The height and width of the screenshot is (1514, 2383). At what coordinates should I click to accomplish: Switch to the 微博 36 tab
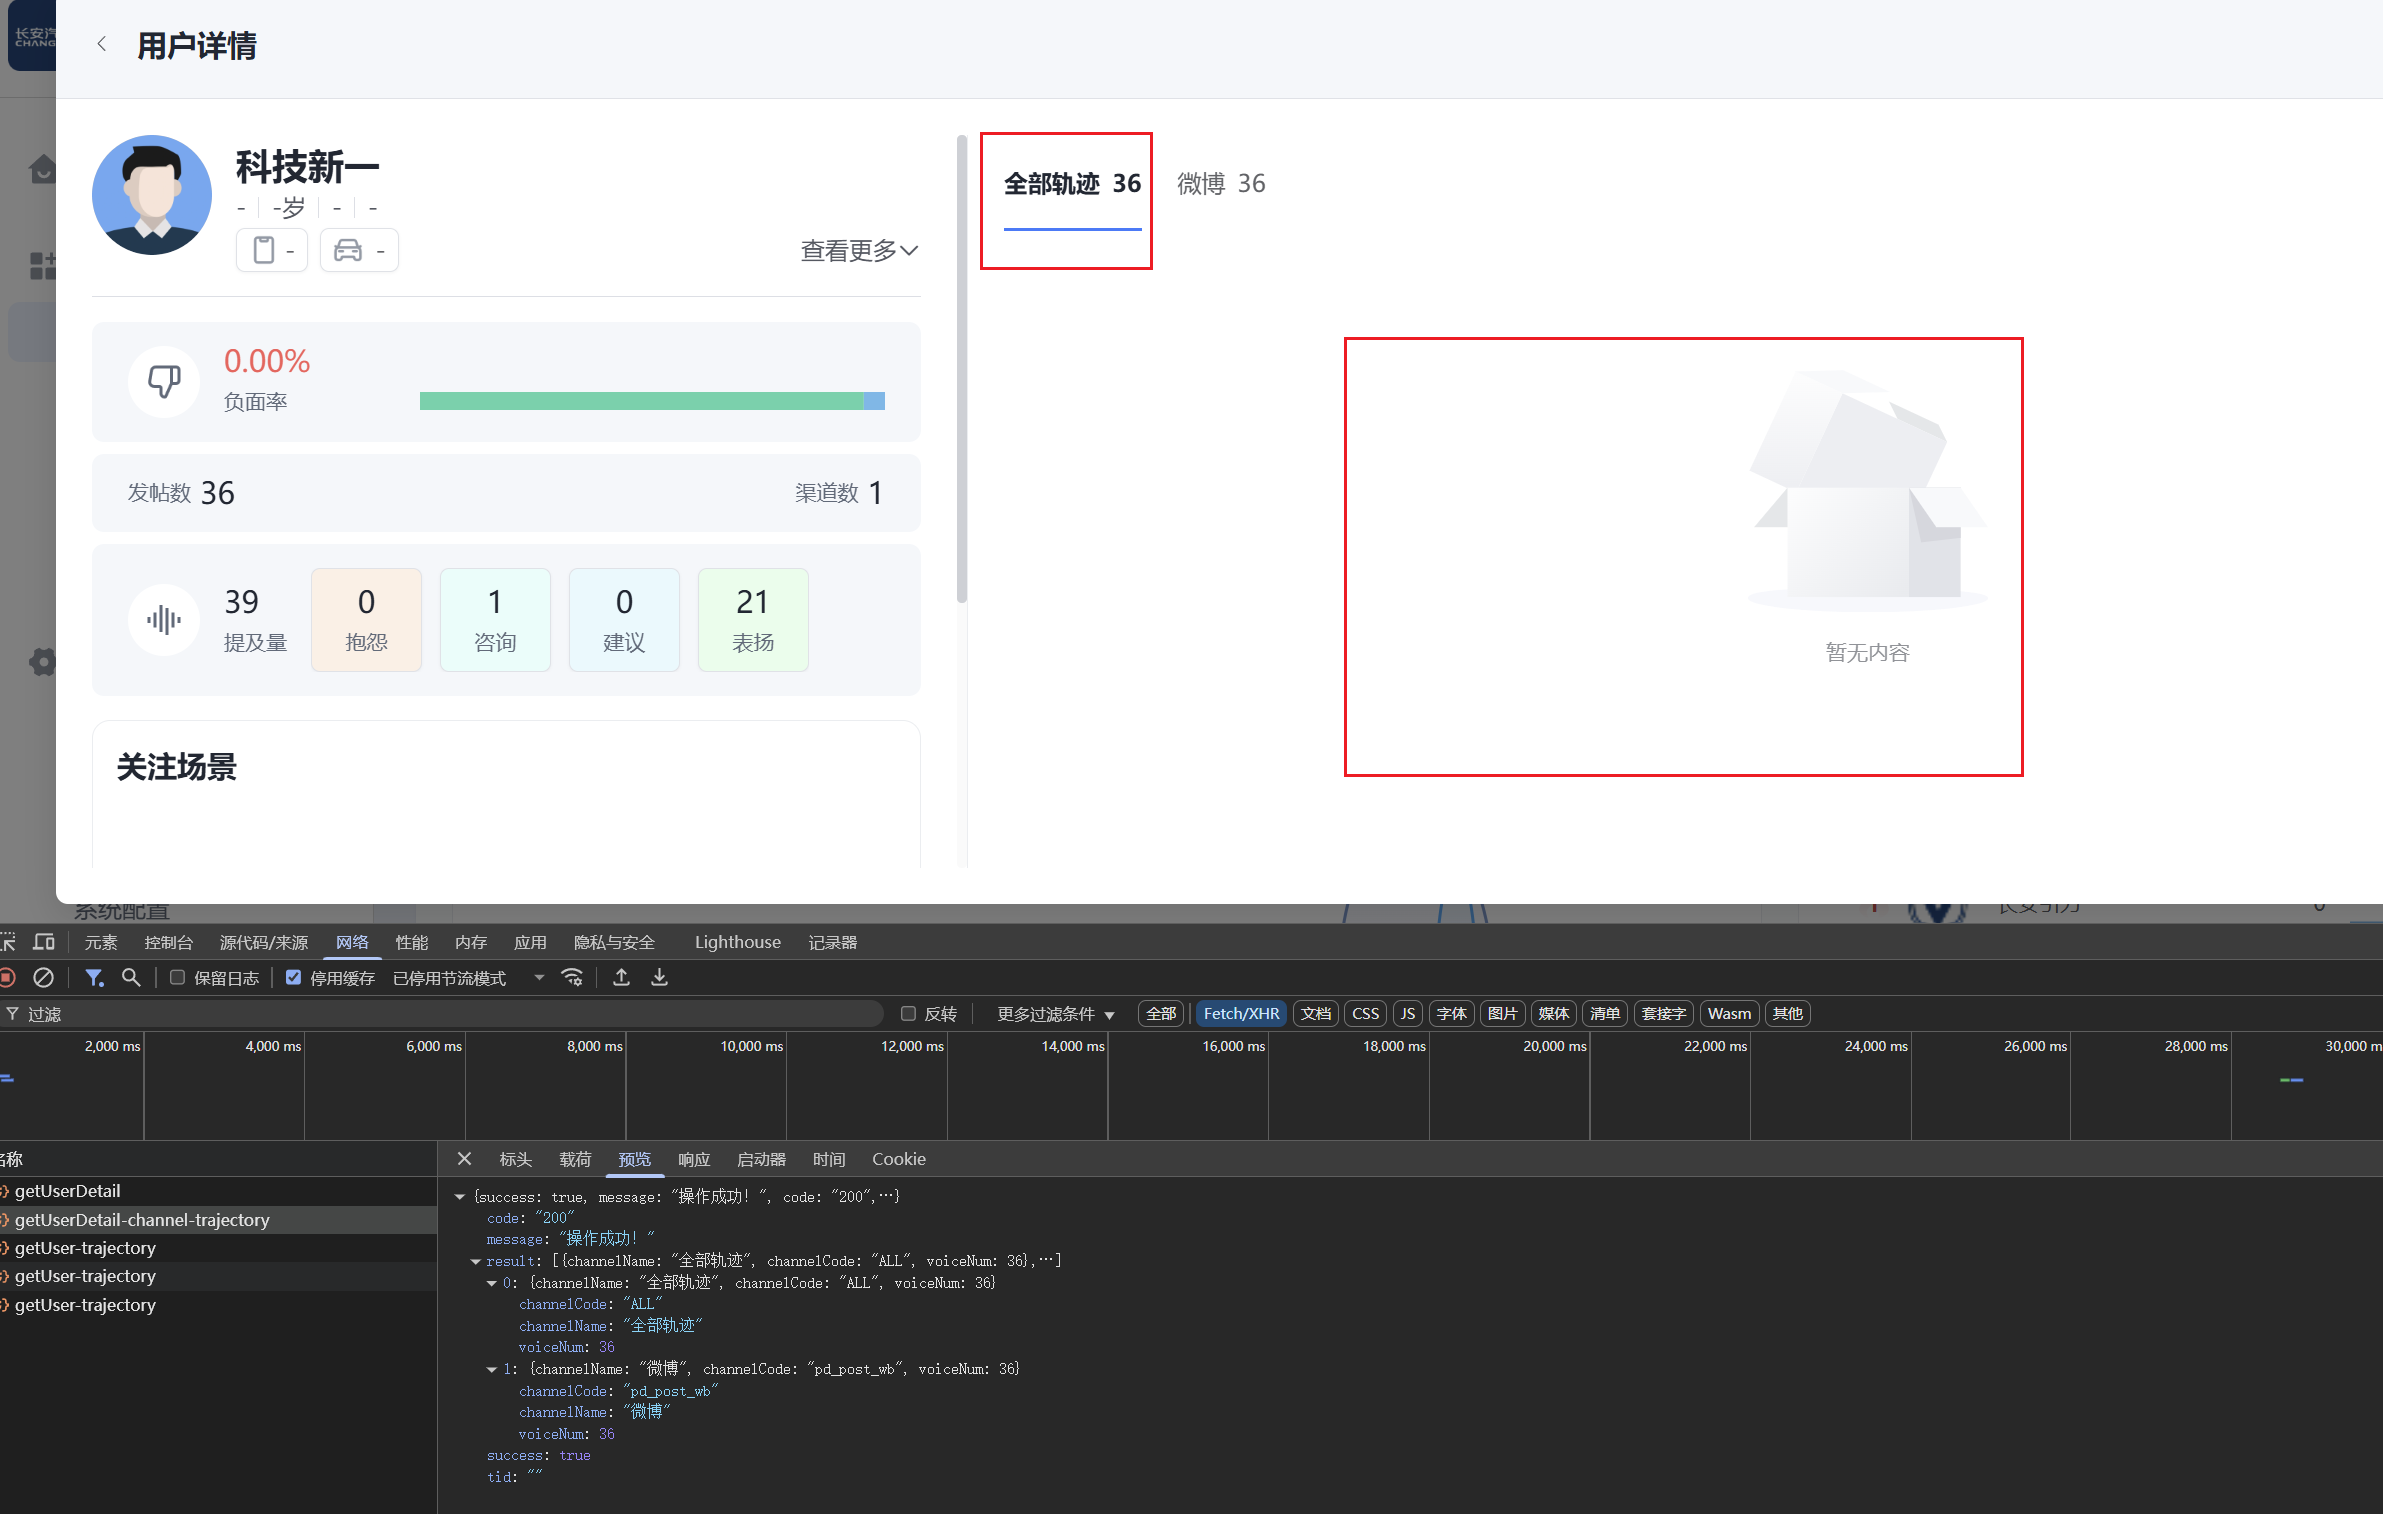[x=1220, y=184]
